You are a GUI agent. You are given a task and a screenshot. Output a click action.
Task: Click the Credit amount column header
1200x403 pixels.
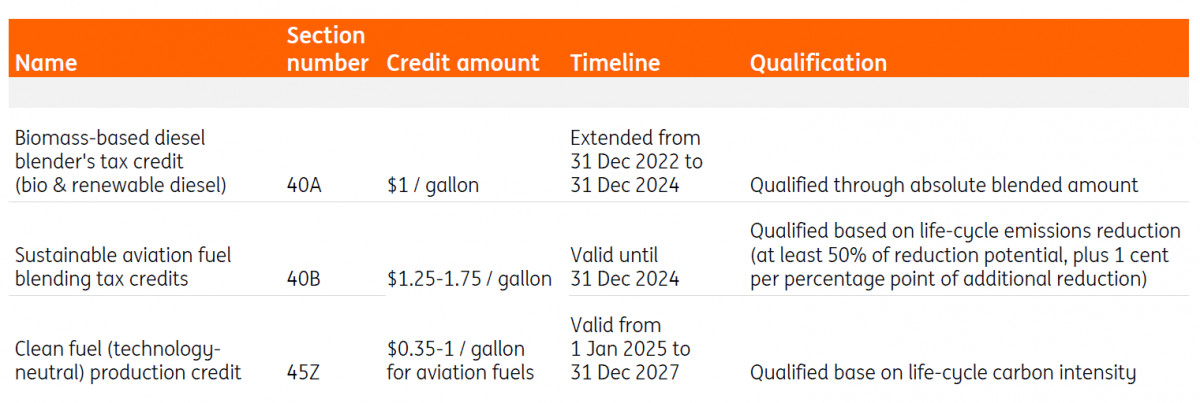[463, 62]
